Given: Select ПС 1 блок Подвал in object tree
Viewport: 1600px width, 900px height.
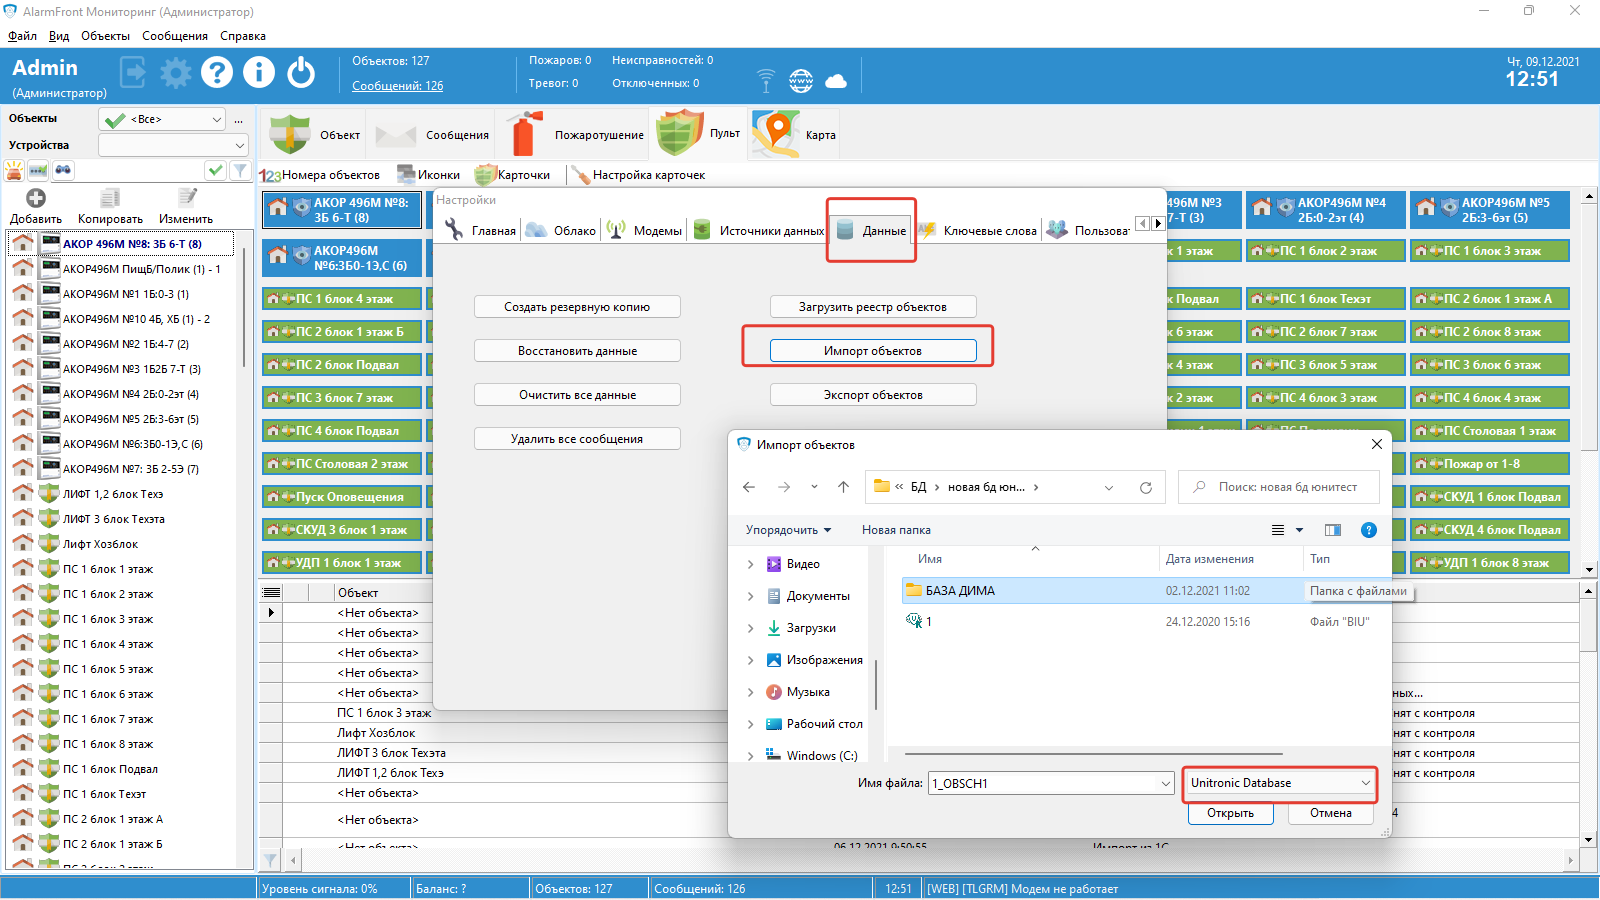Looking at the screenshot, I should click(110, 769).
